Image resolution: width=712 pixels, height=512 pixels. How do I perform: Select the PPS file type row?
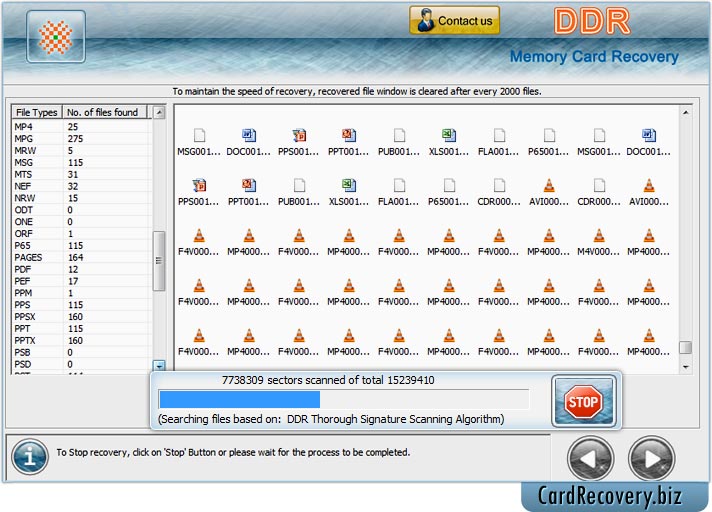[82, 305]
